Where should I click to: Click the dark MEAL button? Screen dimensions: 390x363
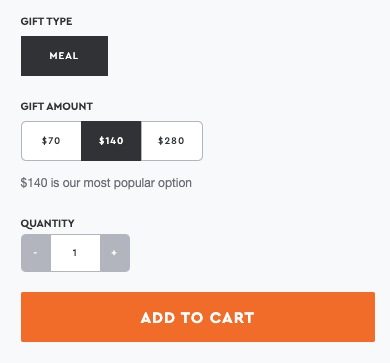click(64, 56)
